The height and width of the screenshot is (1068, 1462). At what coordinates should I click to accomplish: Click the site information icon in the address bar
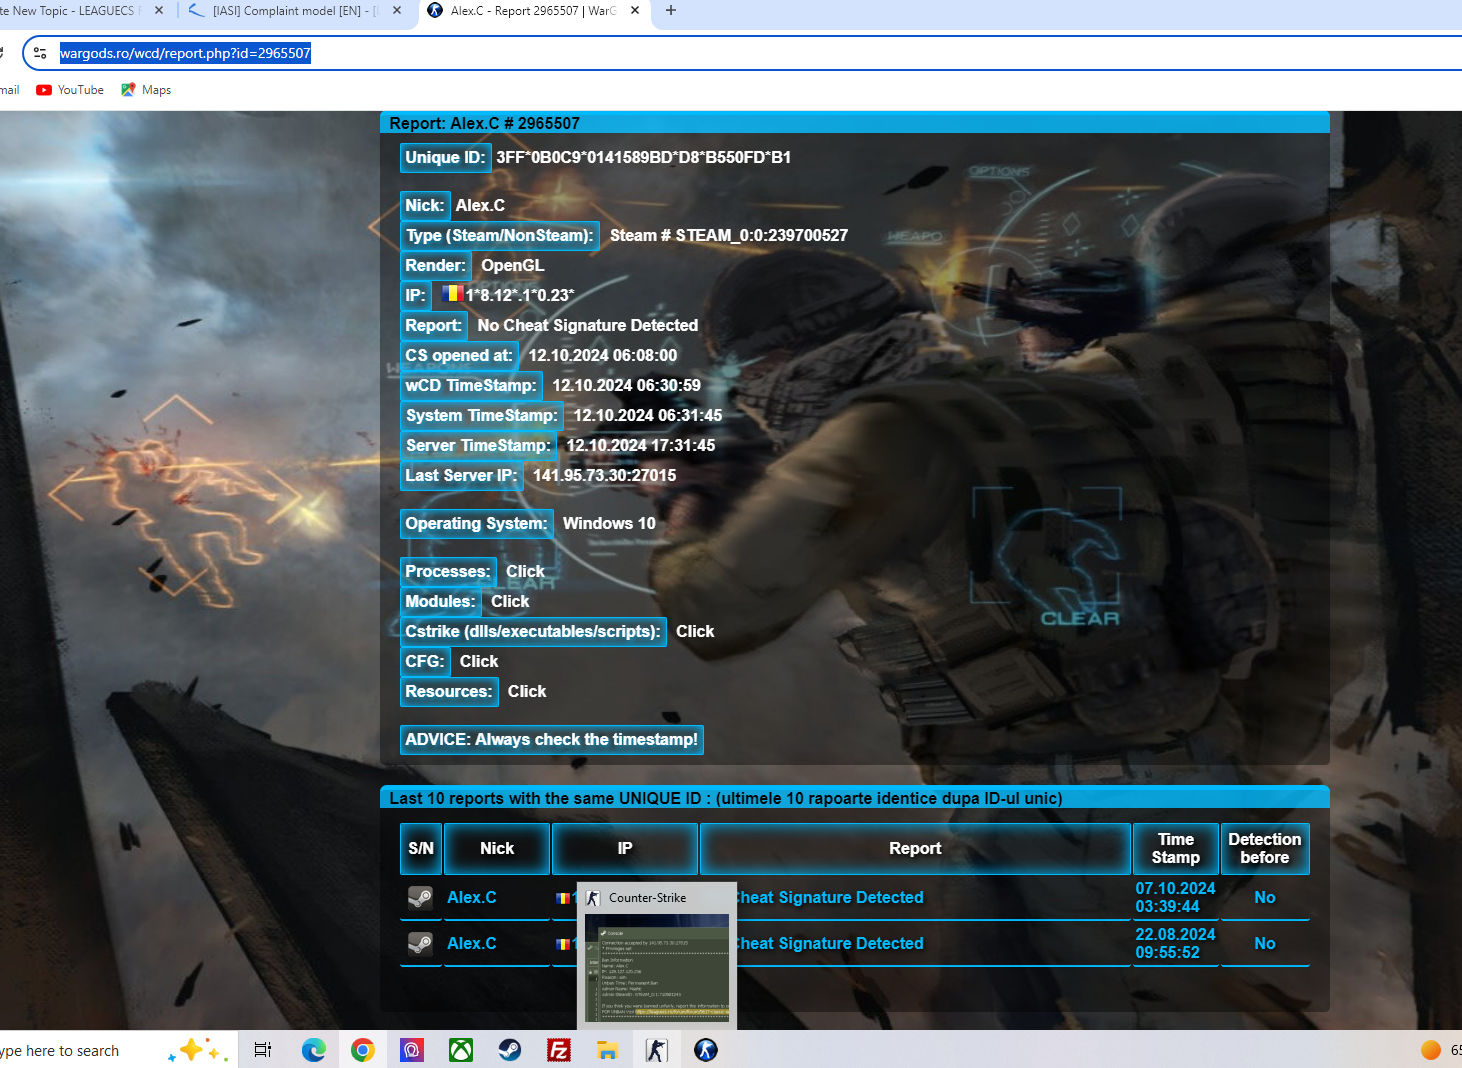pyautogui.click(x=40, y=53)
